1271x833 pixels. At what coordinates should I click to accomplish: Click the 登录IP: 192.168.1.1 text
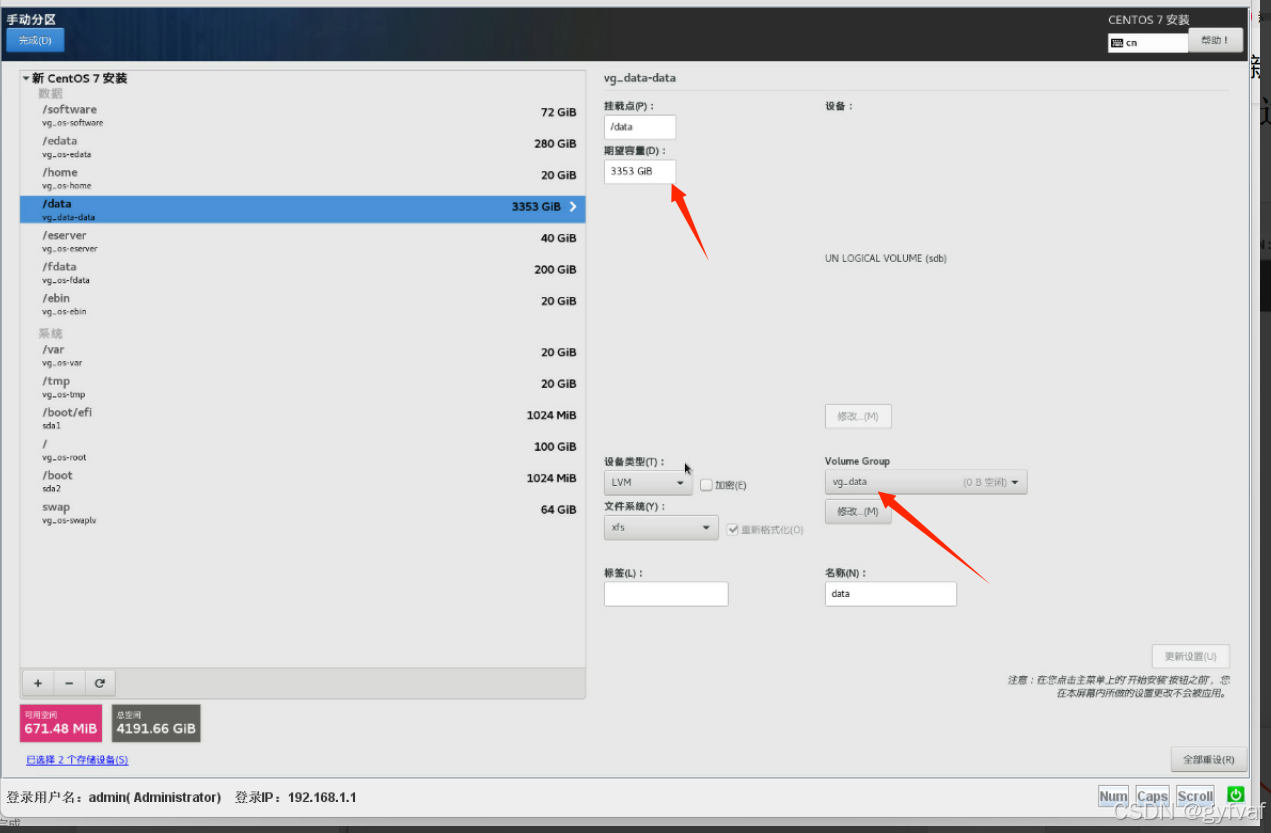click(296, 797)
